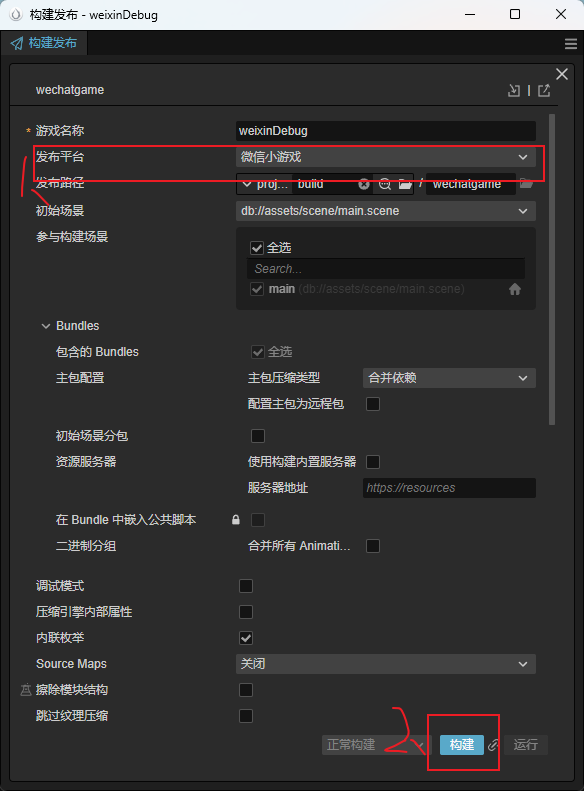The image size is (584, 791).
Task: Click the home icon beside main scene
Action: [x=514, y=289]
